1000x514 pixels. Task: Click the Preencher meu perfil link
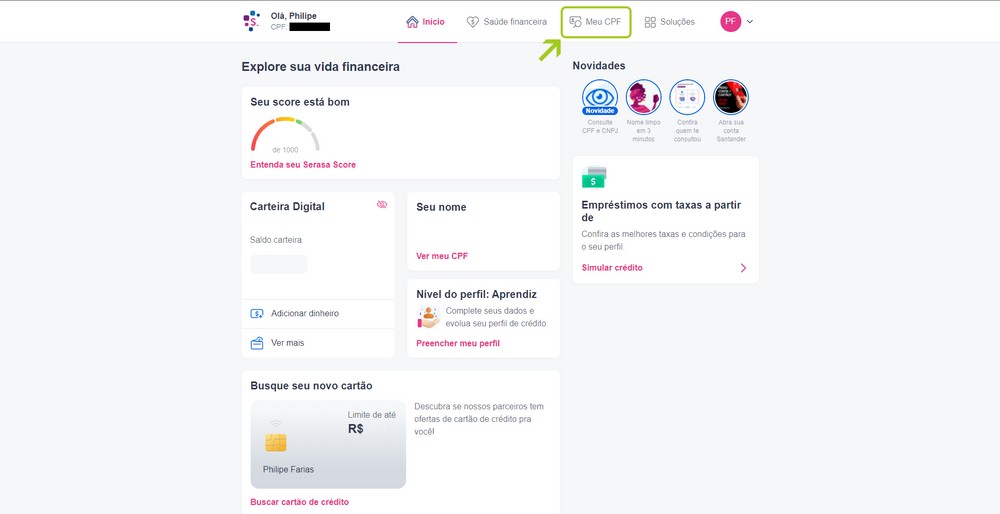click(x=458, y=343)
